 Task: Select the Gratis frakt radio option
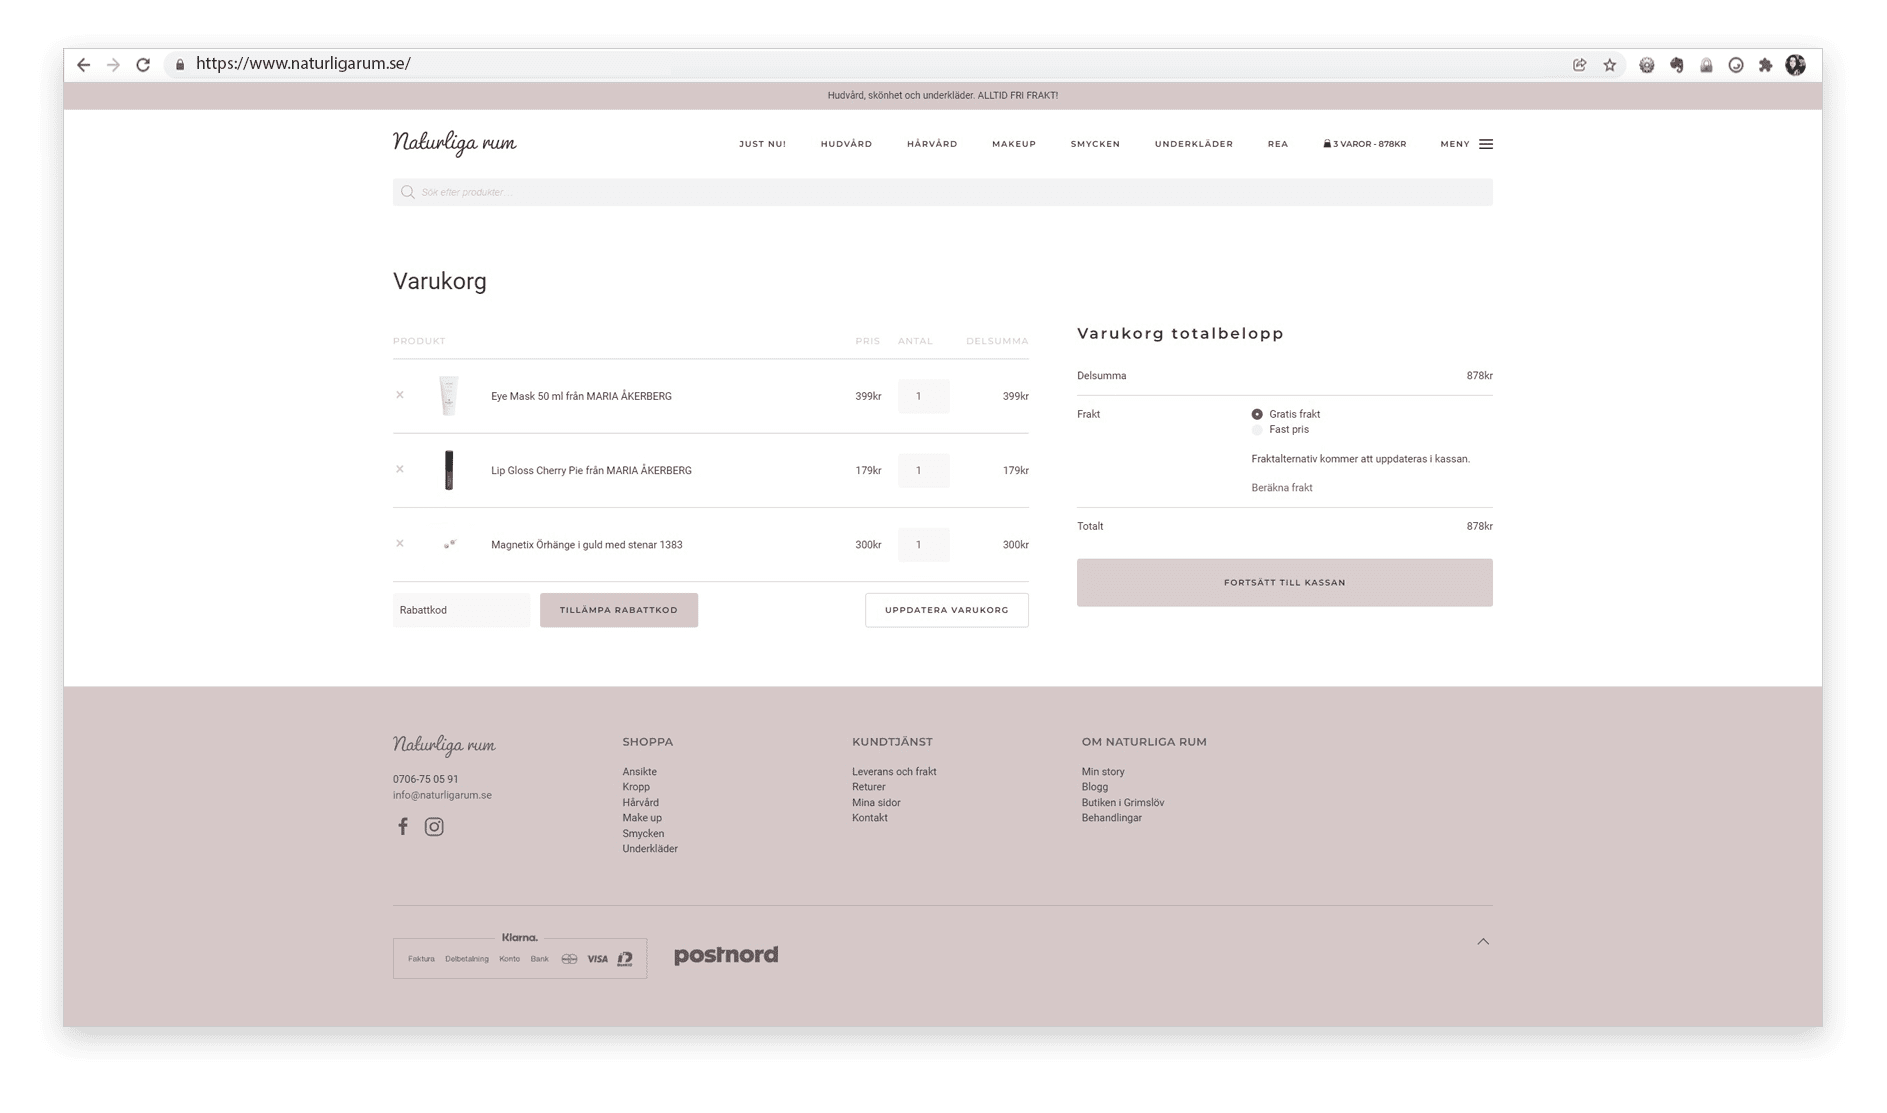1257,414
